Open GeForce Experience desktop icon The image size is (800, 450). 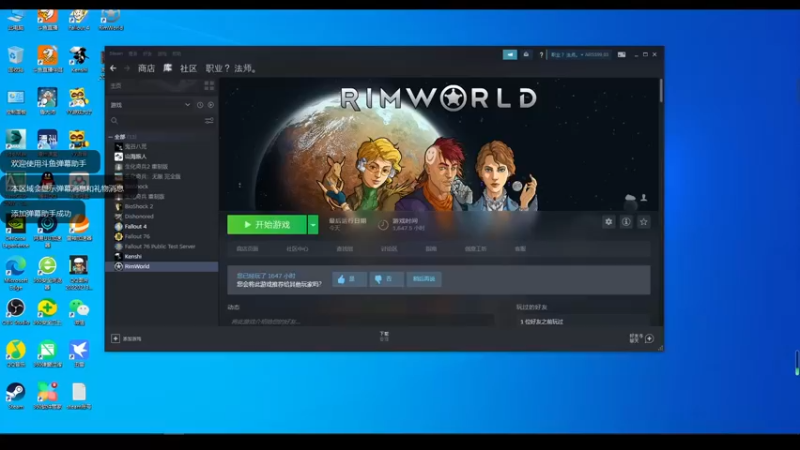[16, 231]
